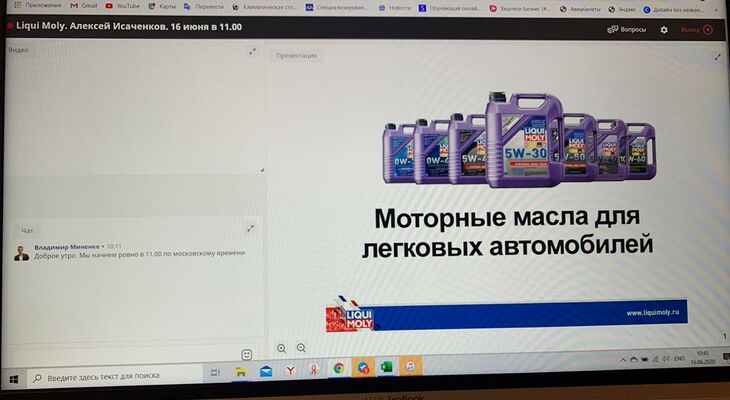Open the Вопросы questions panel
Image resolution: width=730 pixels, height=400 pixels.
tap(627, 29)
